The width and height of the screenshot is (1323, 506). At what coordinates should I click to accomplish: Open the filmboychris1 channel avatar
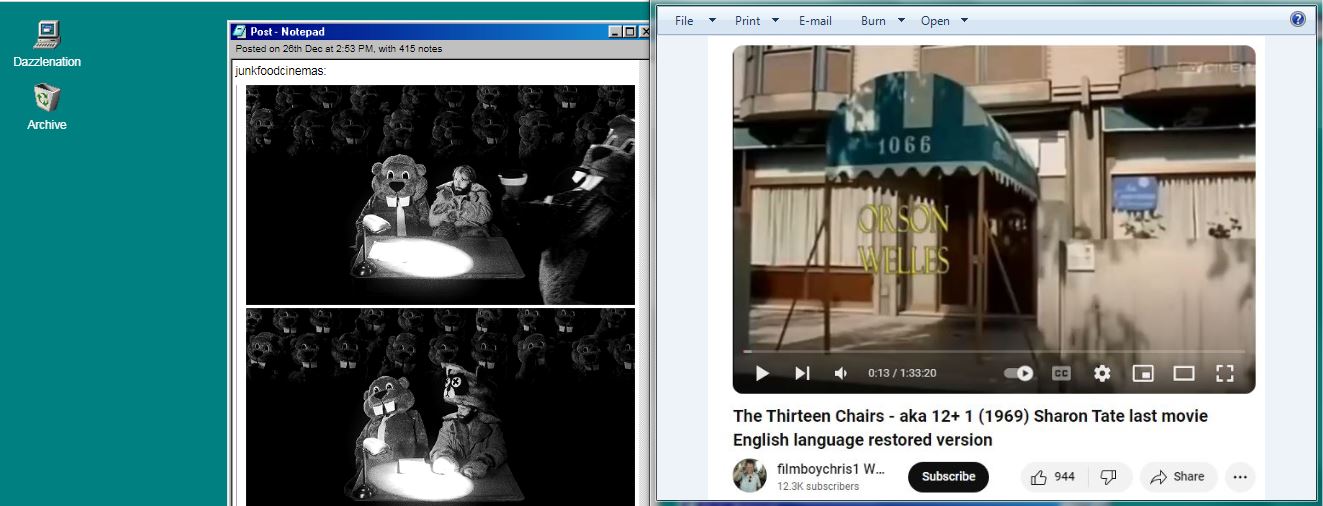(750, 476)
